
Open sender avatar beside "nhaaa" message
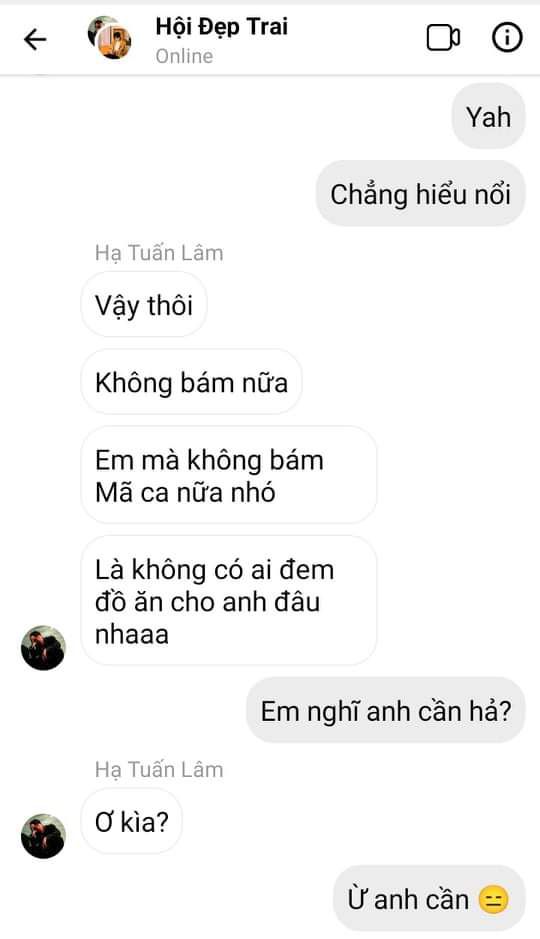43,648
